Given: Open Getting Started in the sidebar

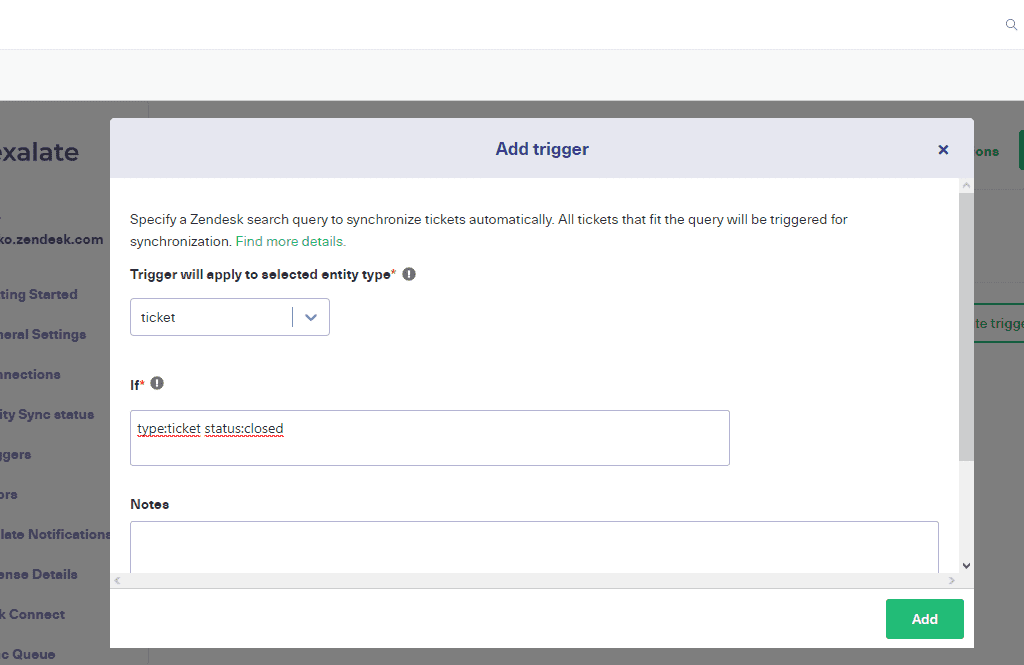Looking at the screenshot, I should point(39,295).
